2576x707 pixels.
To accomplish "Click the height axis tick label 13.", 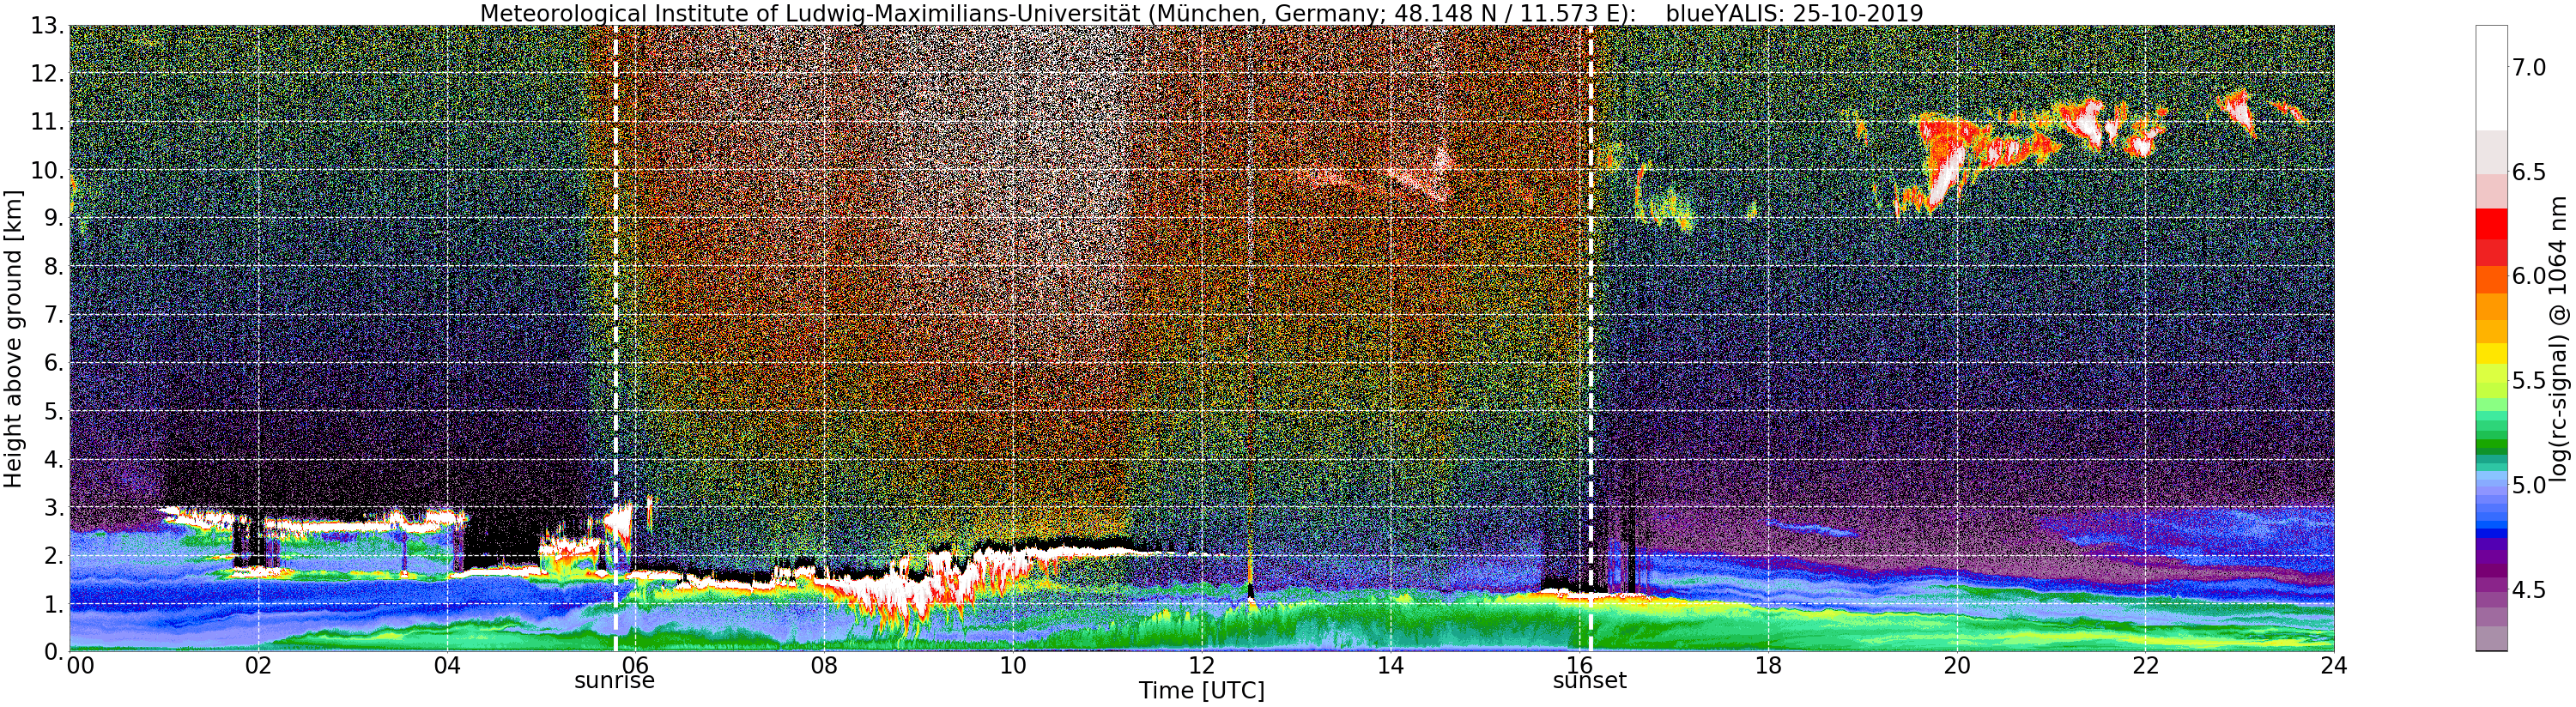I will pos(47,26).
